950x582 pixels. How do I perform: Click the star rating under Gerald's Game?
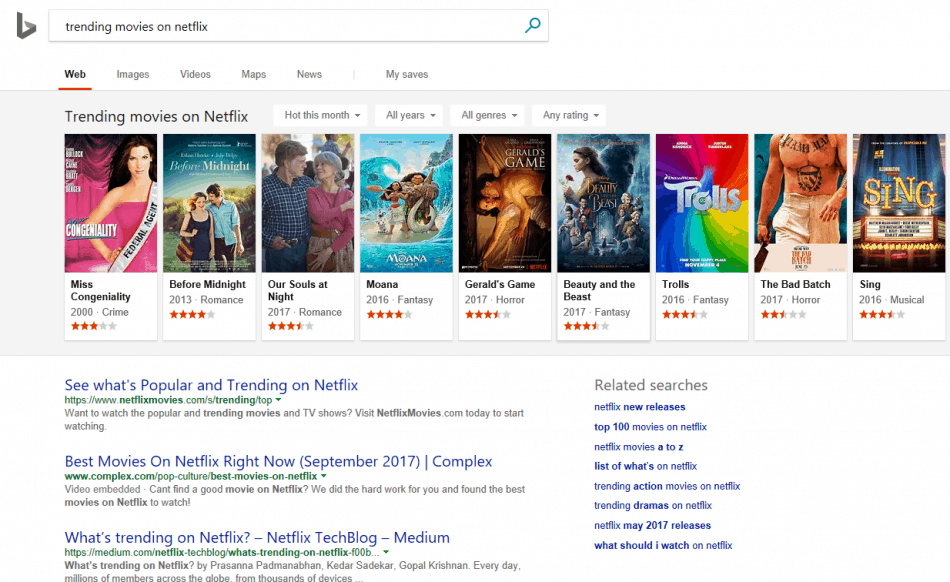[488, 314]
